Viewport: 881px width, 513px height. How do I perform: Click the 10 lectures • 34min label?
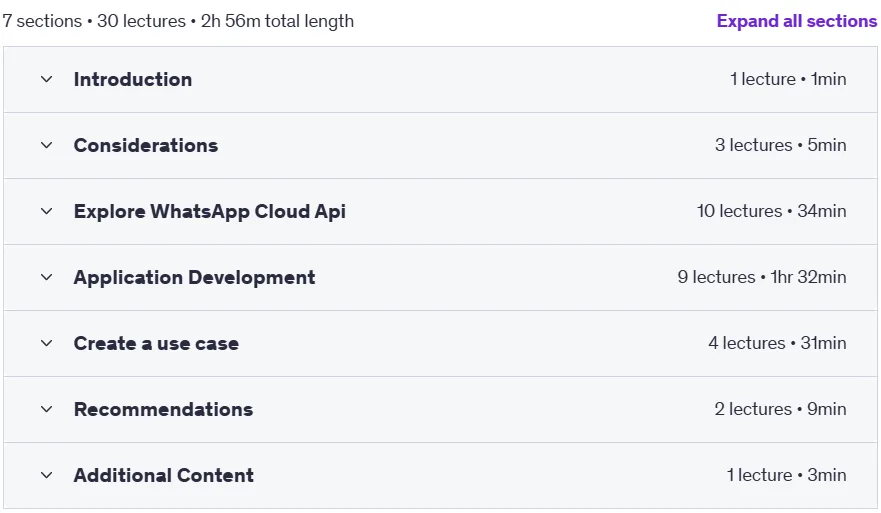coord(771,211)
